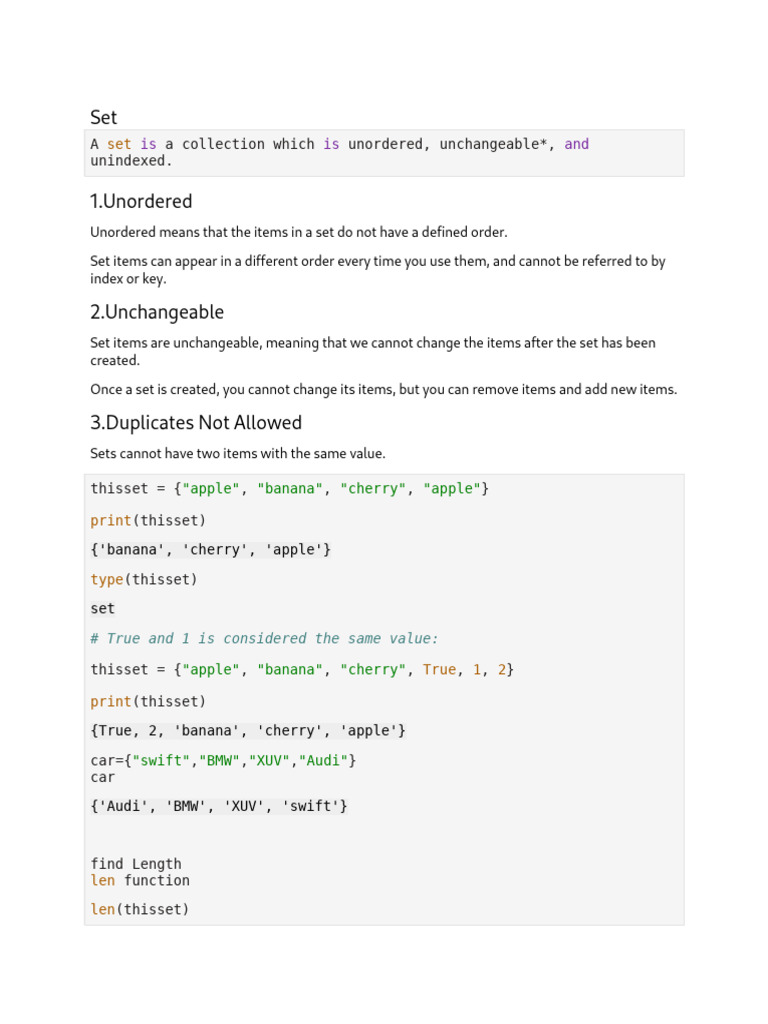Click the "True" value in thisset assignment

pyautogui.click(x=439, y=669)
